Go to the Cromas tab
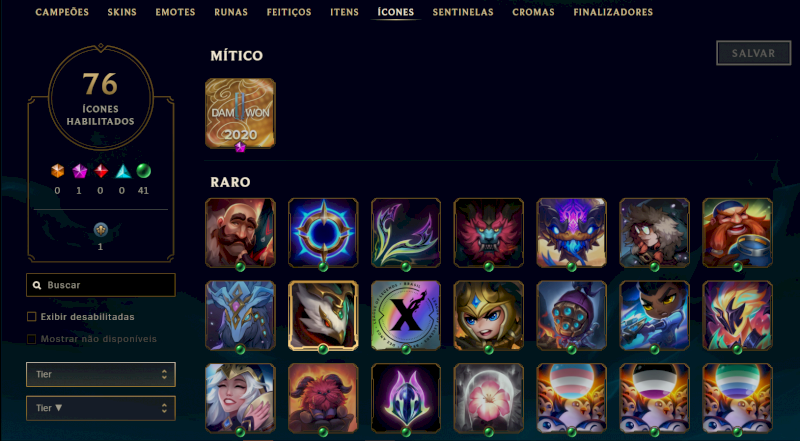 click(x=533, y=12)
